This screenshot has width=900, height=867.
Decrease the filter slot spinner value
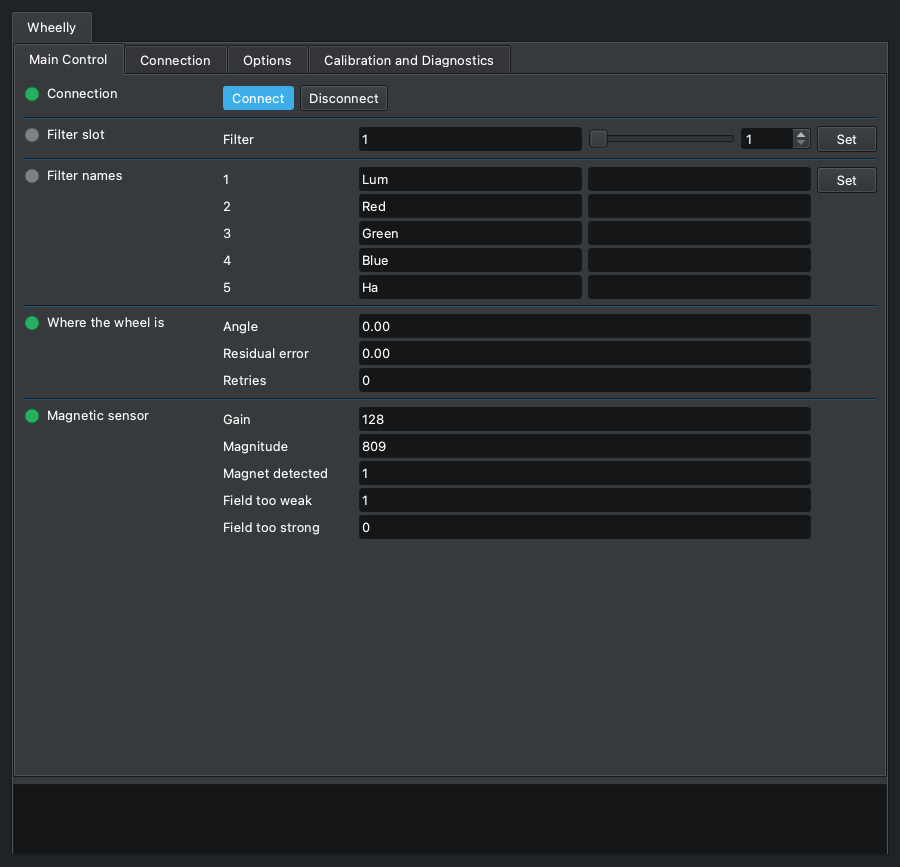tap(801, 143)
